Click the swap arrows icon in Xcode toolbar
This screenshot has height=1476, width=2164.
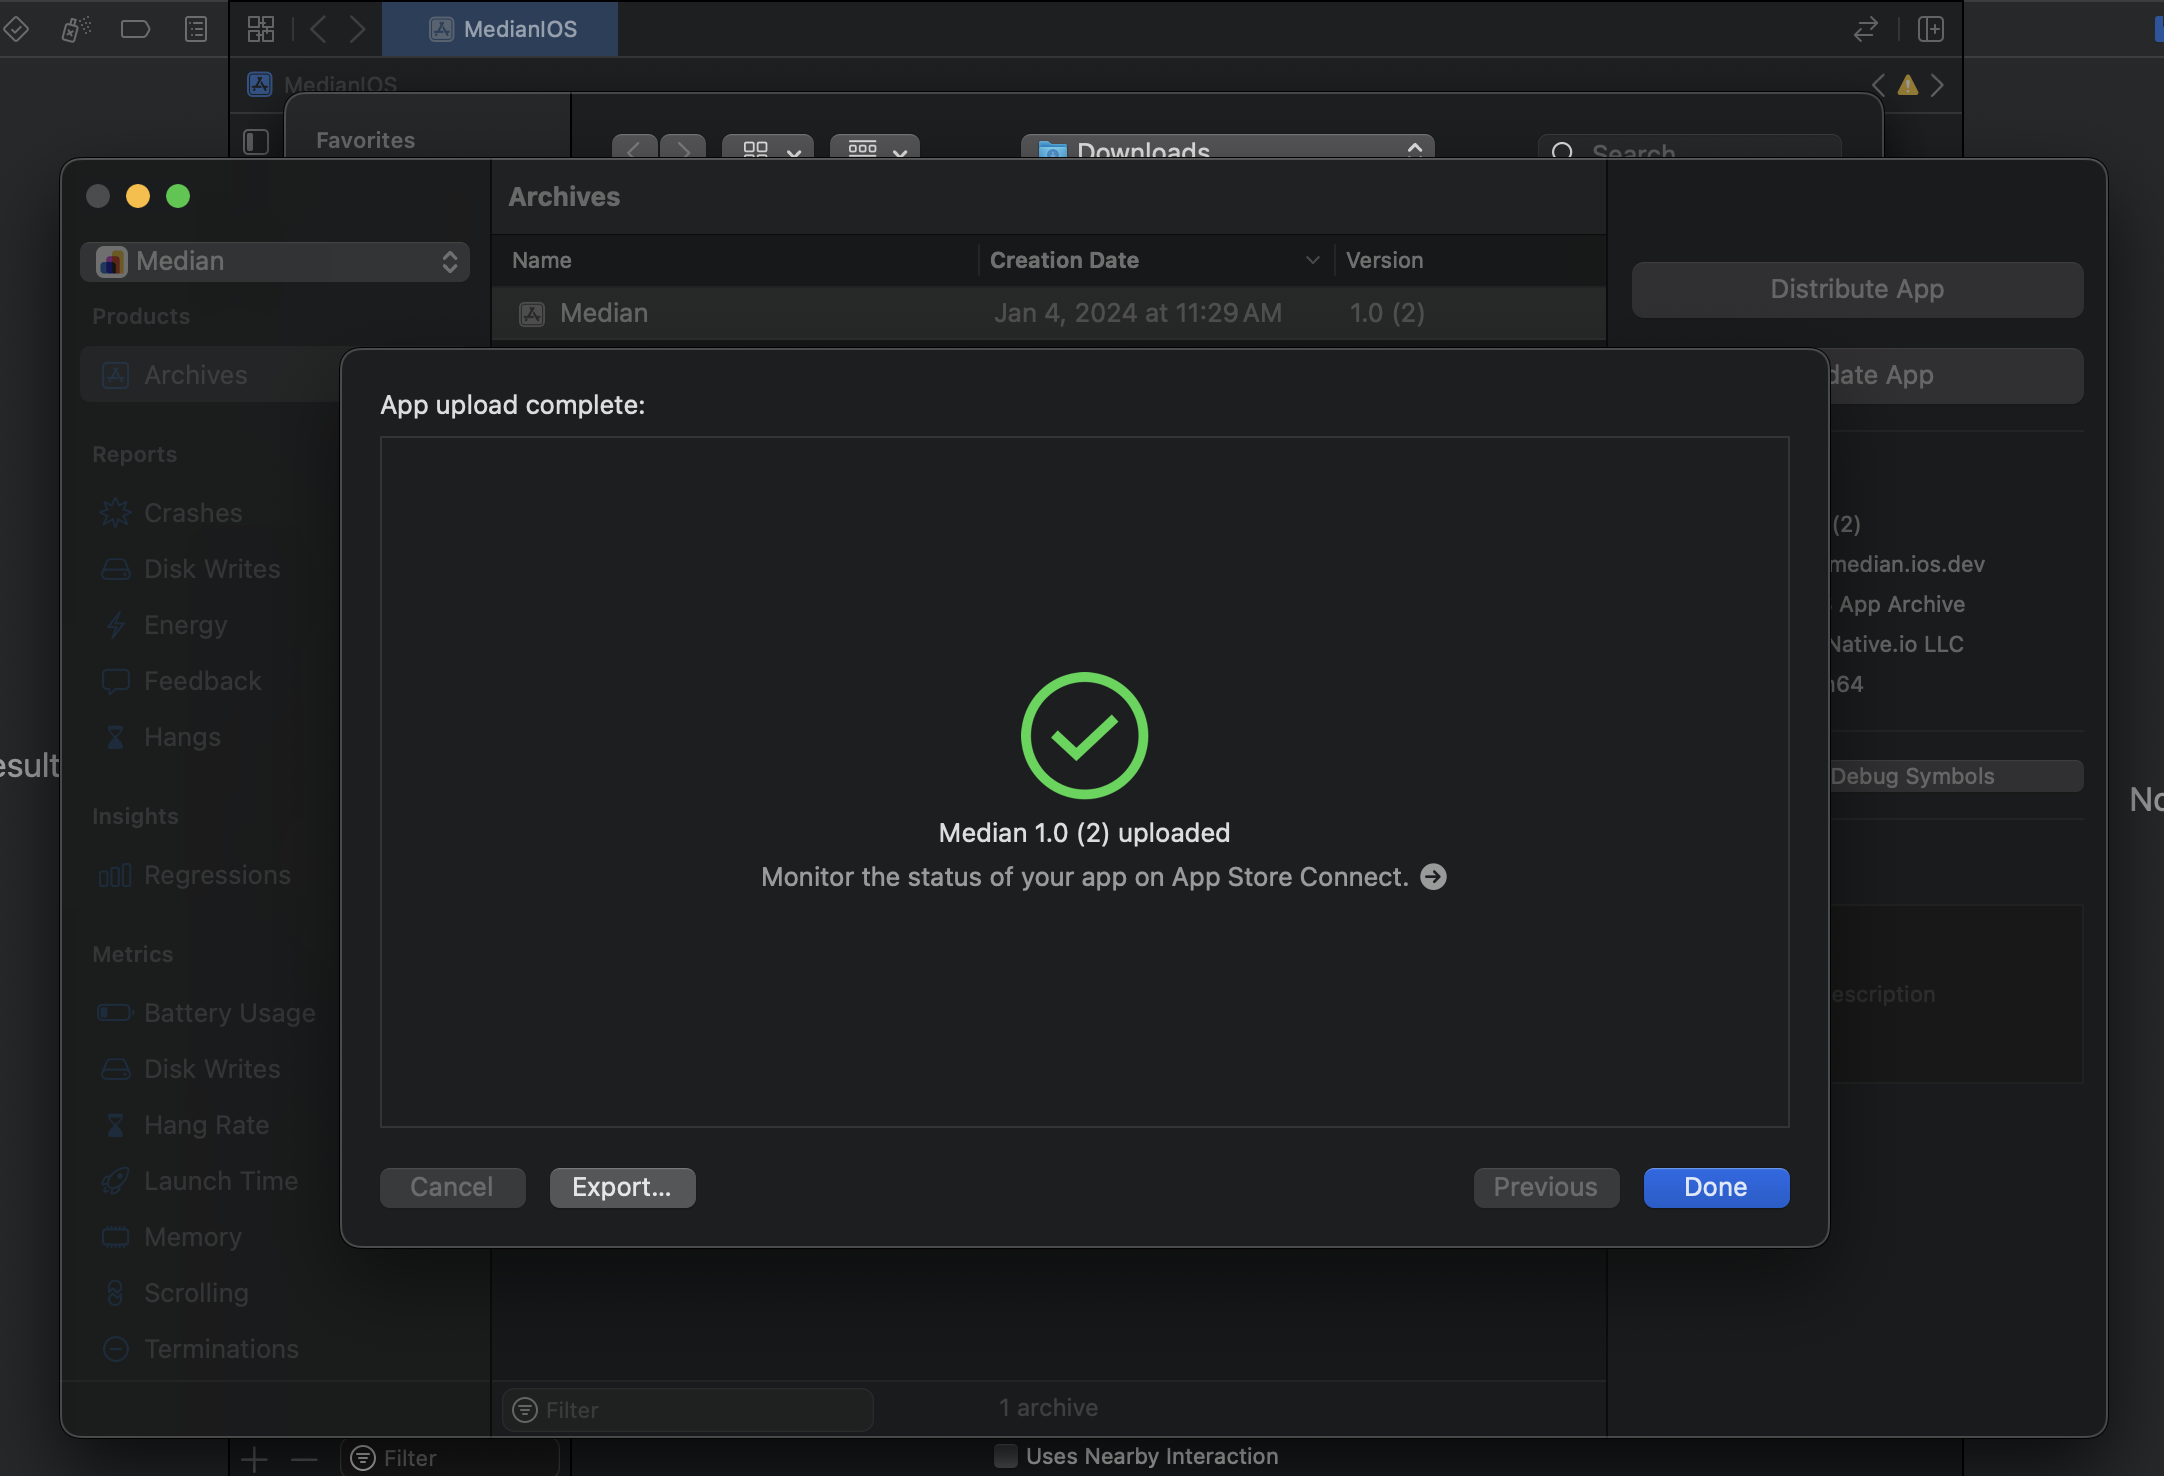[x=1865, y=29]
